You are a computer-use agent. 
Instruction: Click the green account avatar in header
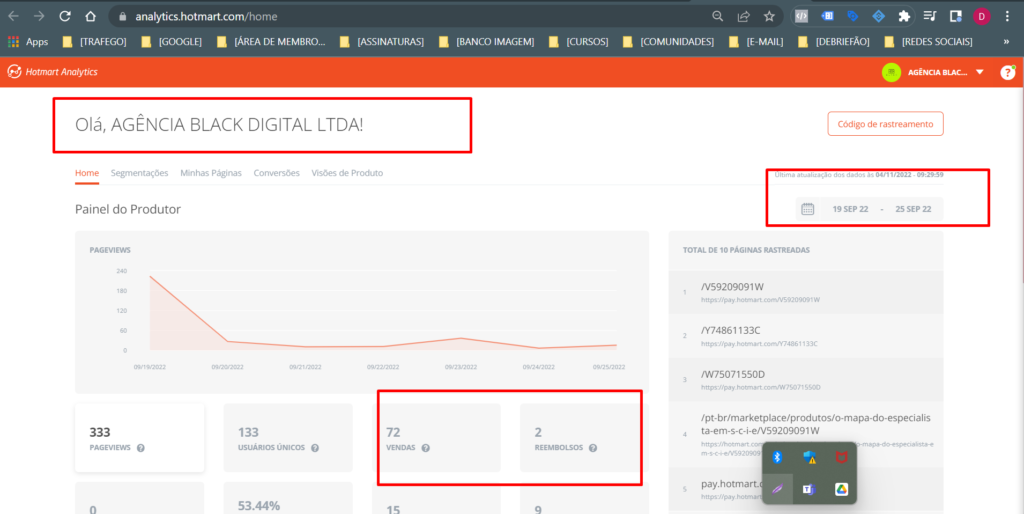(x=891, y=72)
